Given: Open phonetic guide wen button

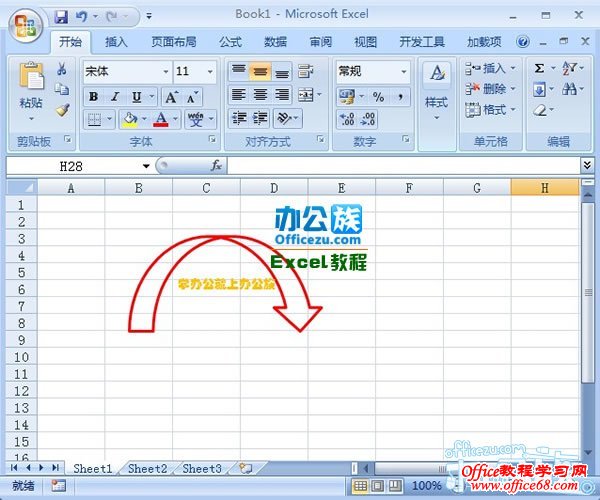Looking at the screenshot, I should [x=196, y=119].
